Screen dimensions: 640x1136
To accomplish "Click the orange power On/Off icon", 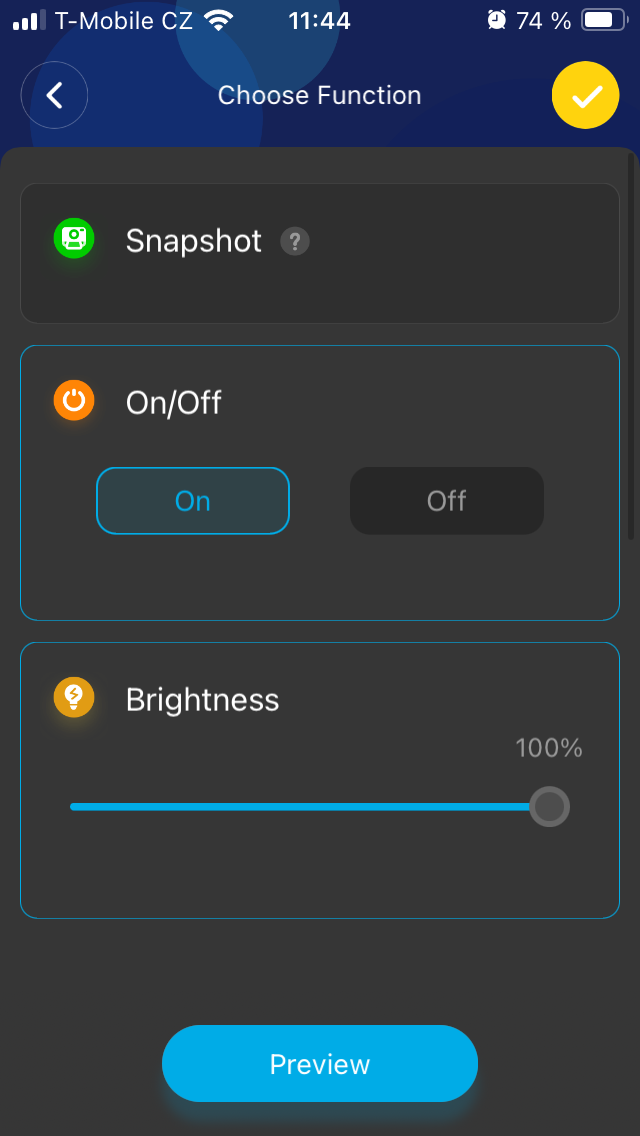I will tap(73, 400).
